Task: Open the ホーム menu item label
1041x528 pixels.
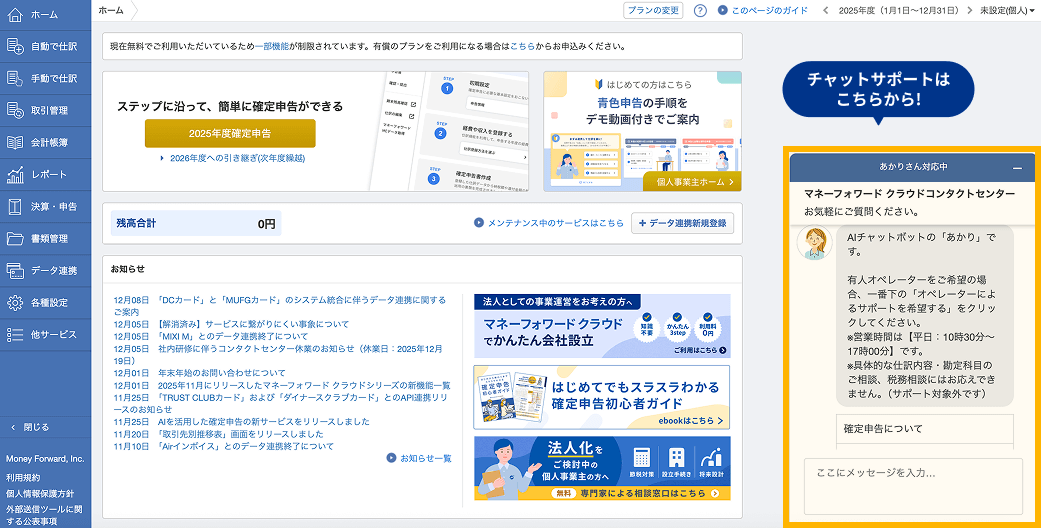Action: click(44, 15)
